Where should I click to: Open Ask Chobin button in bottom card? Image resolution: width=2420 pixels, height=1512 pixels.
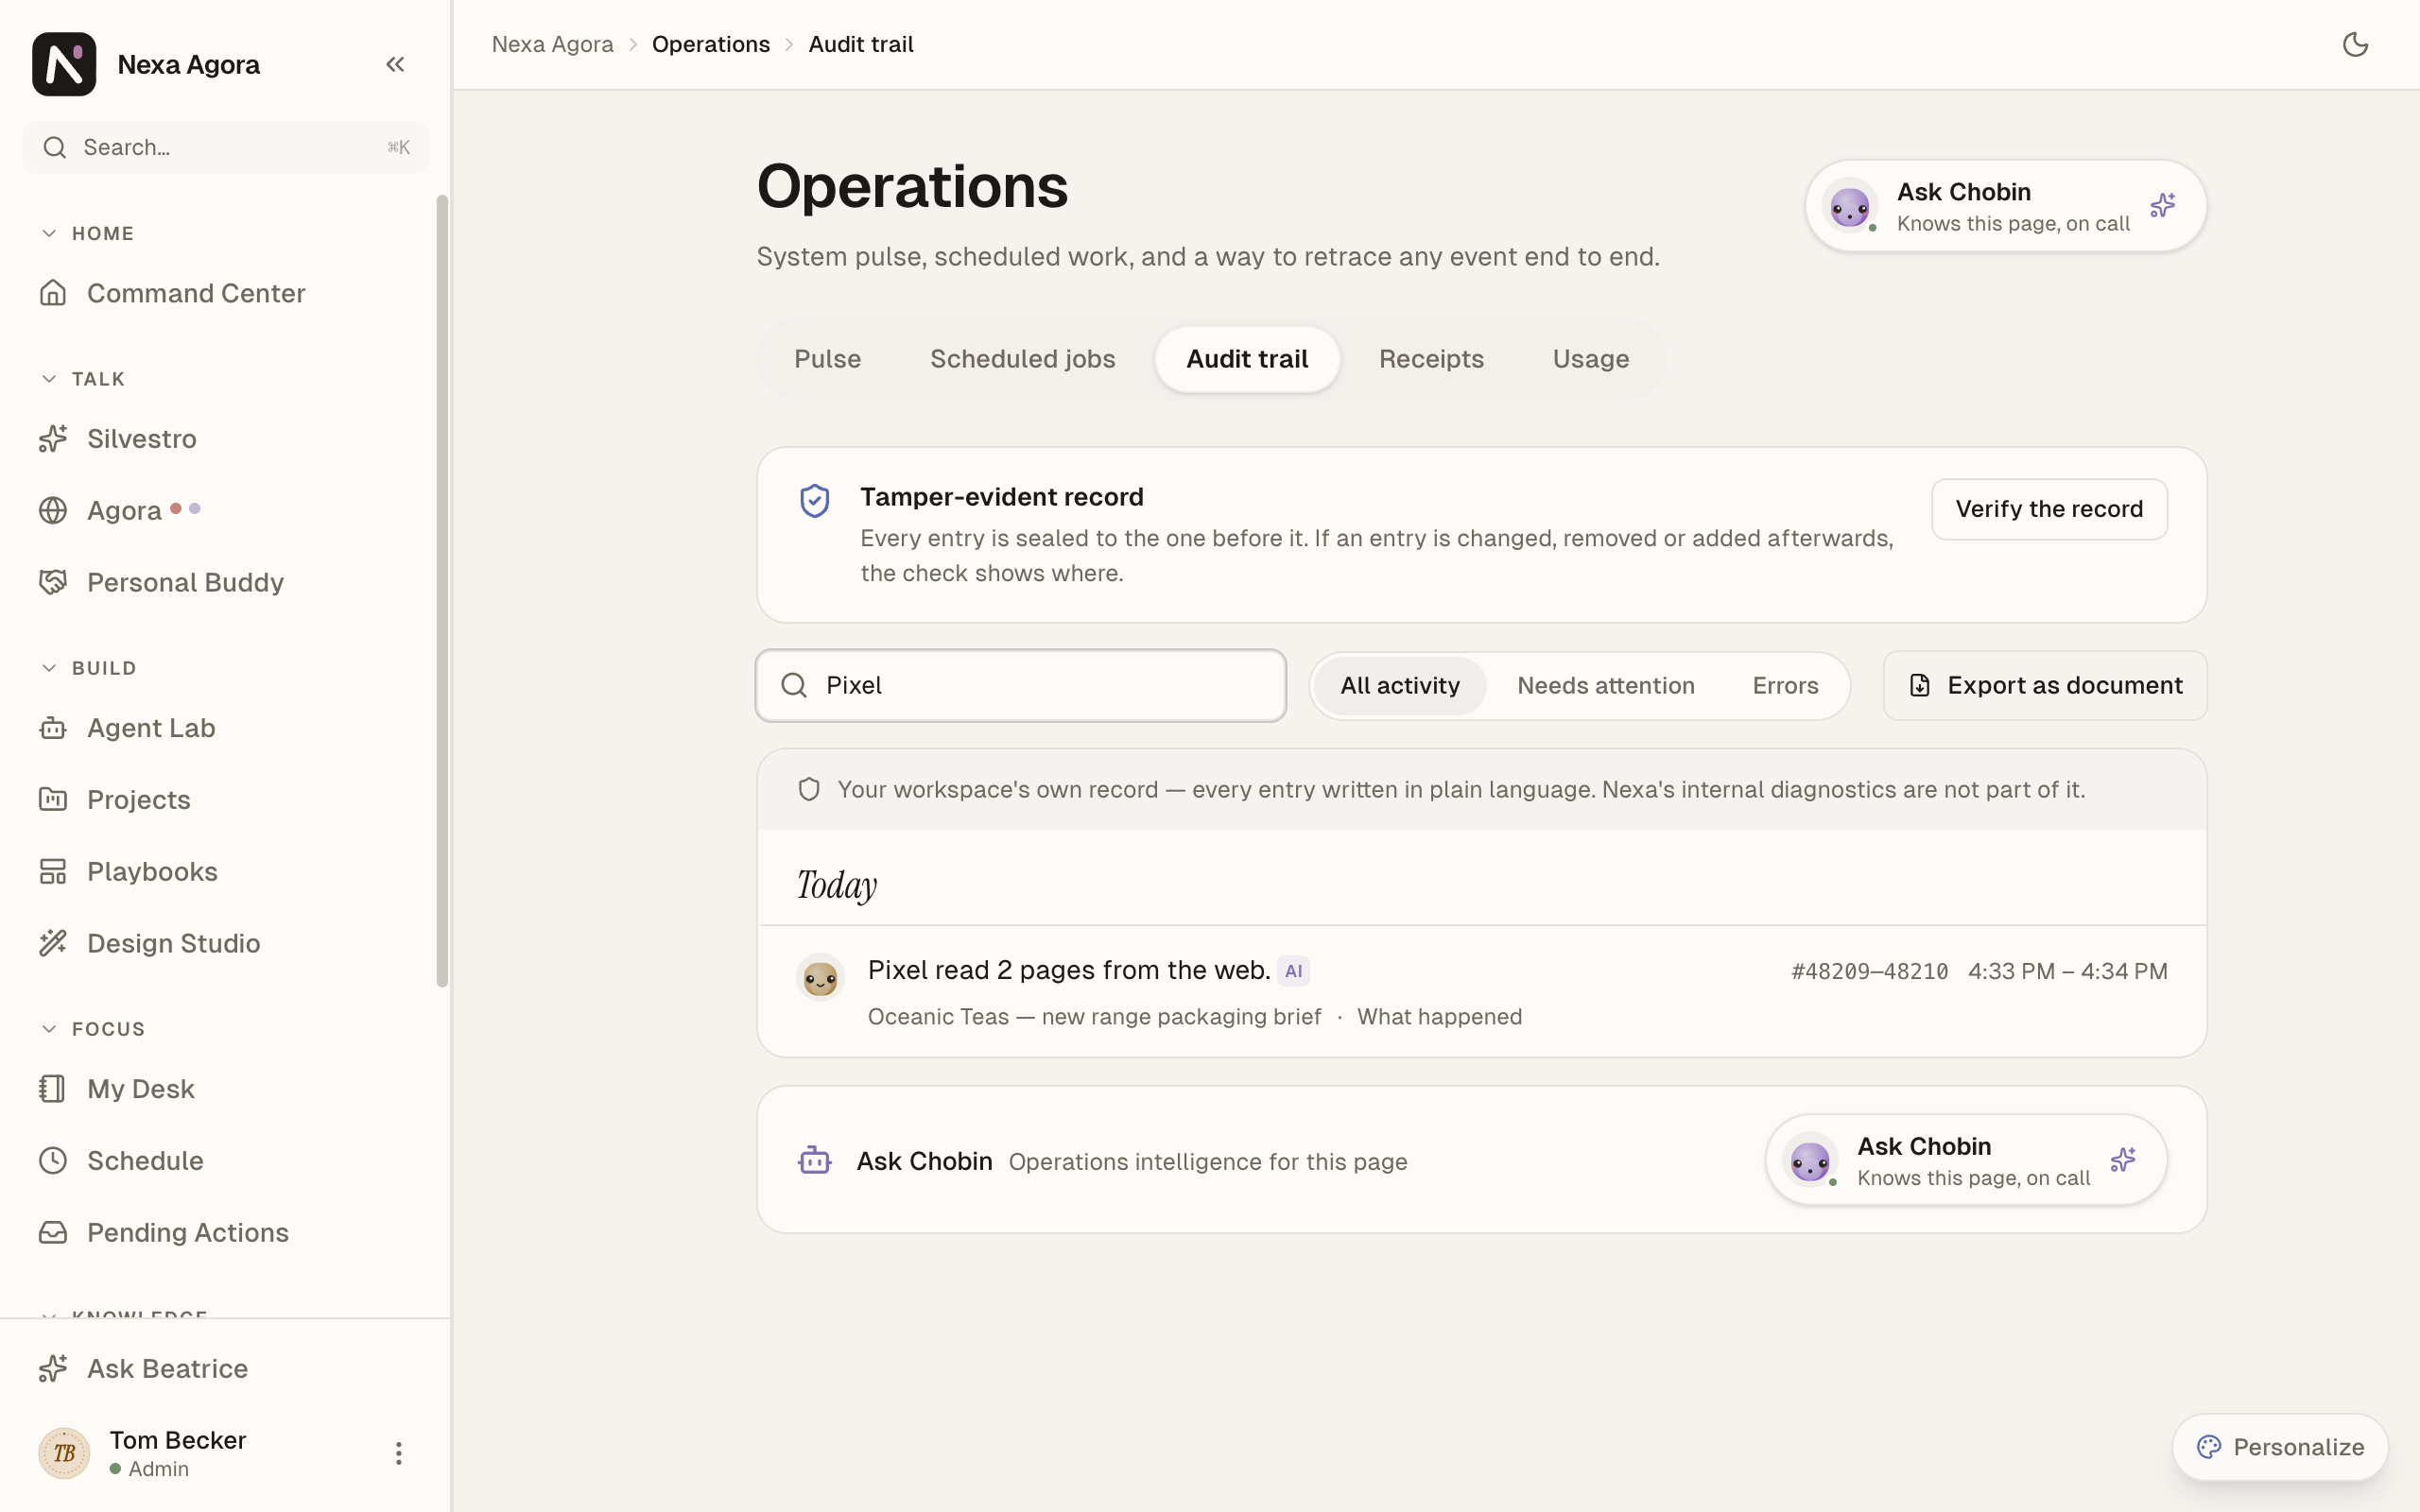[1966, 1160]
